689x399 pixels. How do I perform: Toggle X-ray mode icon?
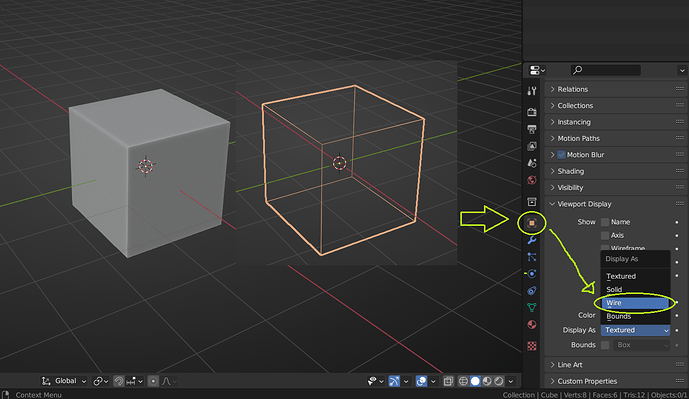click(x=448, y=381)
